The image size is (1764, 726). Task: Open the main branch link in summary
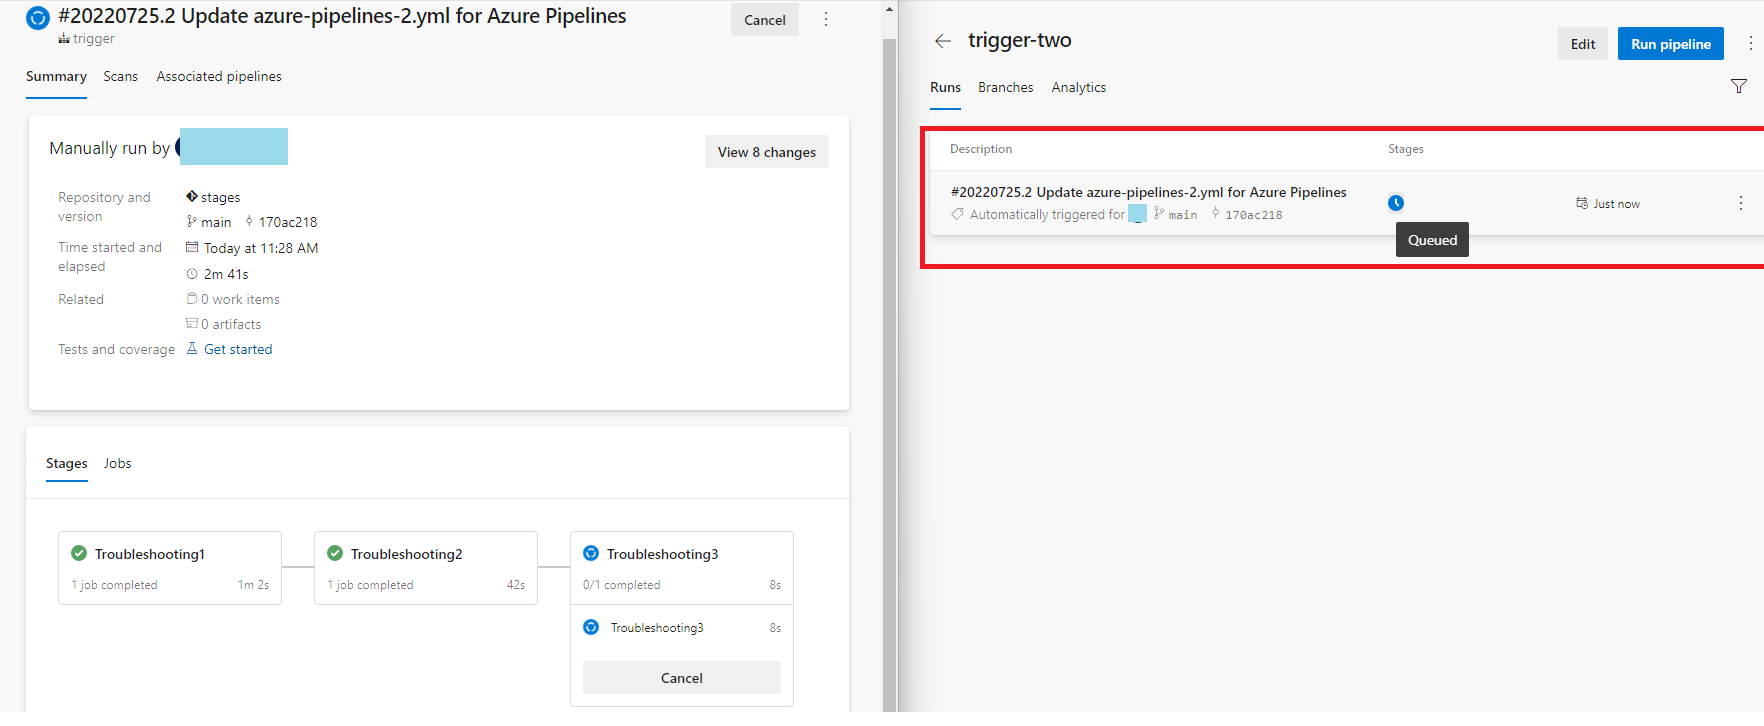pos(216,222)
